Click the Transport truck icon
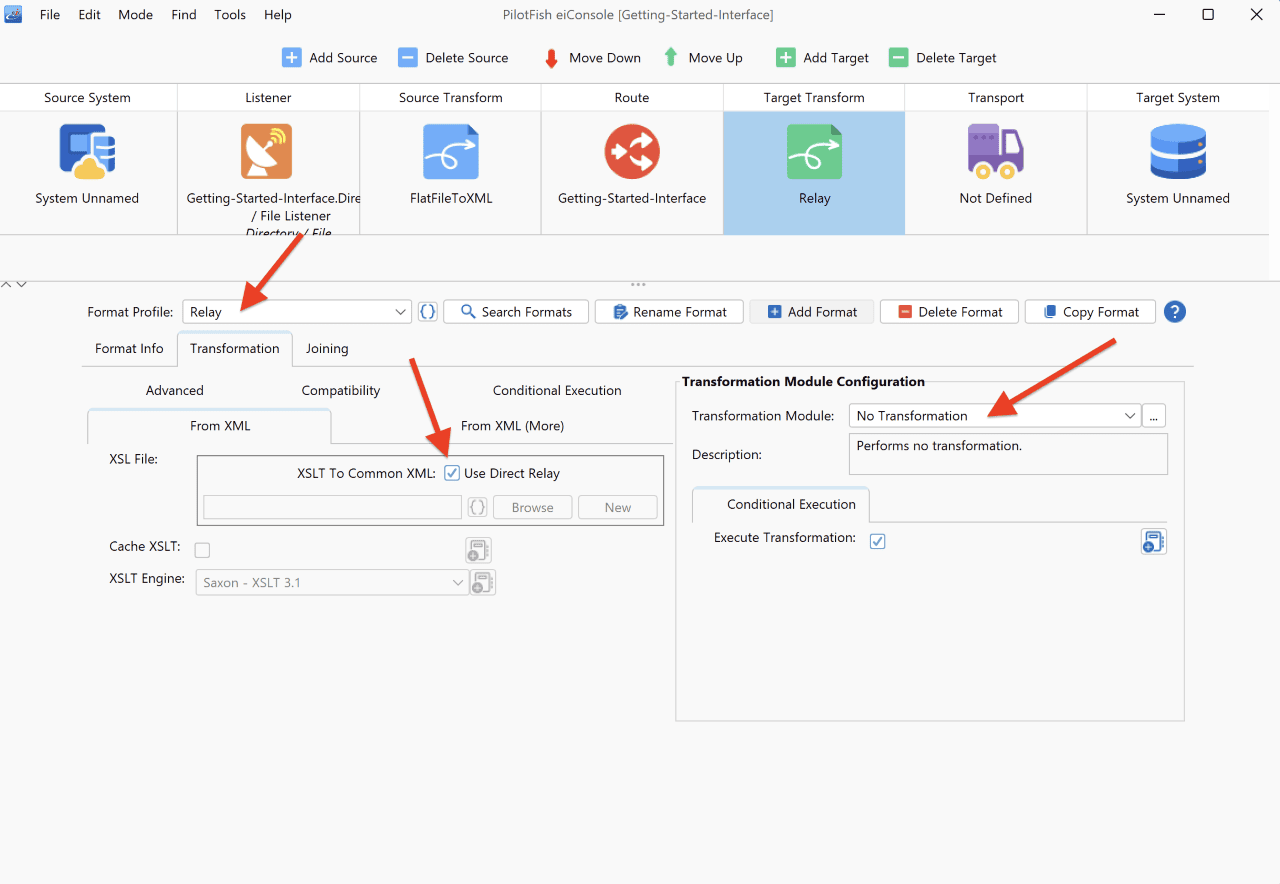Image resolution: width=1280 pixels, height=884 pixels. [995, 152]
